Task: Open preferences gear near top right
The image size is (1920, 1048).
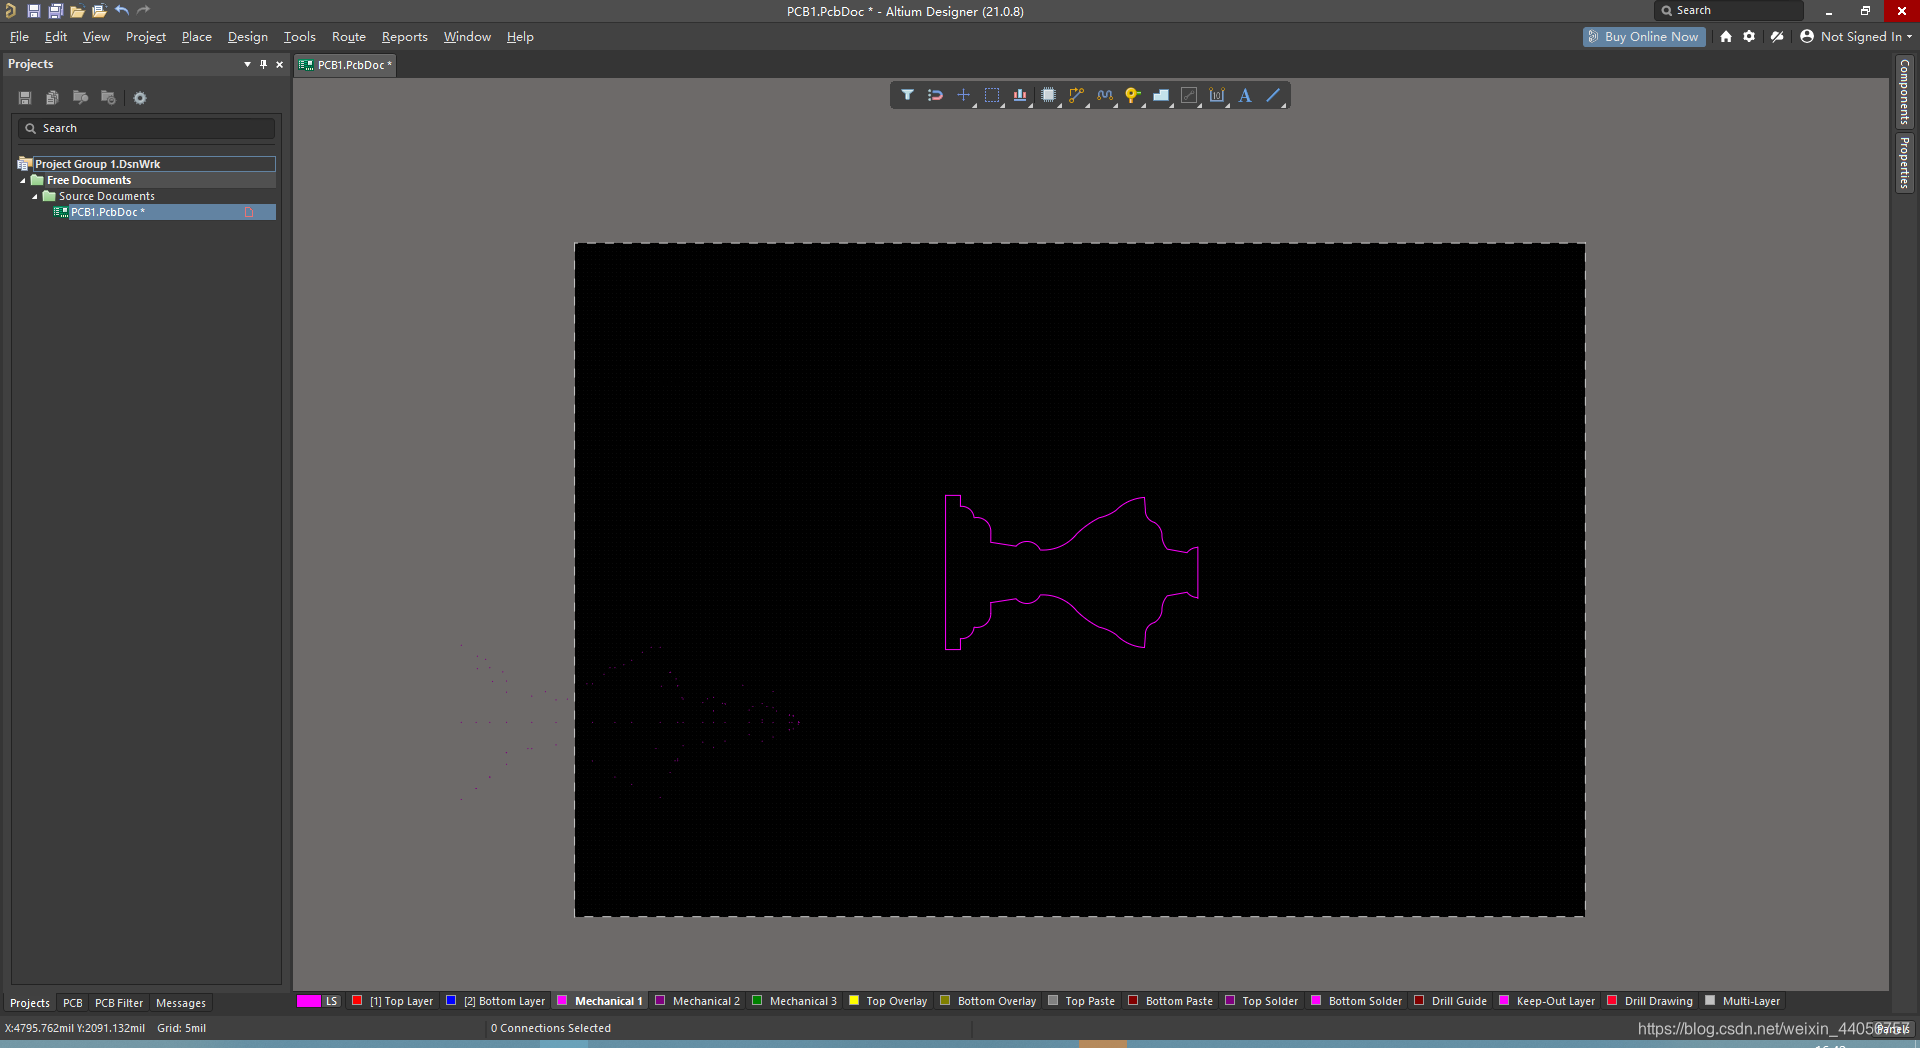Action: (x=1749, y=36)
